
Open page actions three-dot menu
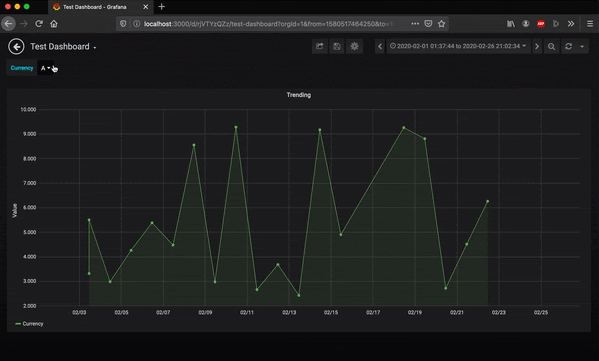pos(415,24)
